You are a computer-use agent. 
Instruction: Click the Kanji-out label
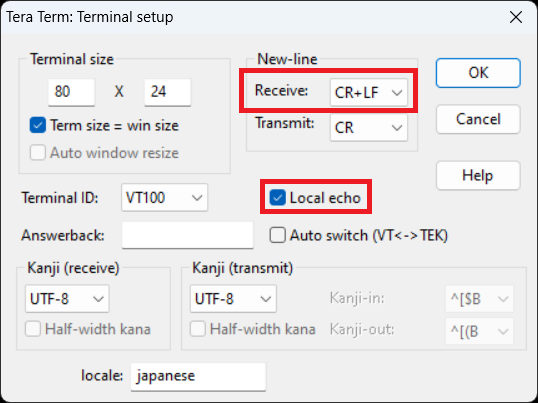pyautogui.click(x=362, y=329)
